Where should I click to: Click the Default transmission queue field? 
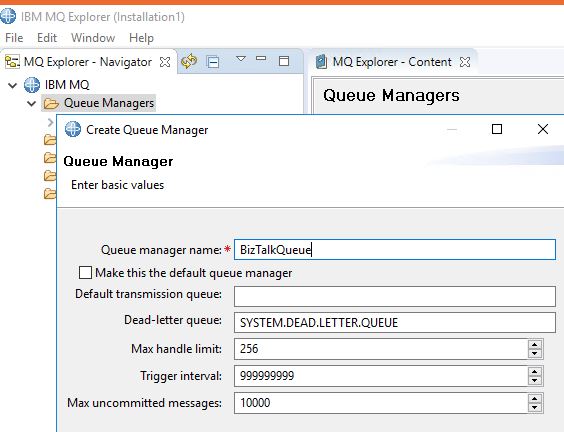(x=395, y=296)
